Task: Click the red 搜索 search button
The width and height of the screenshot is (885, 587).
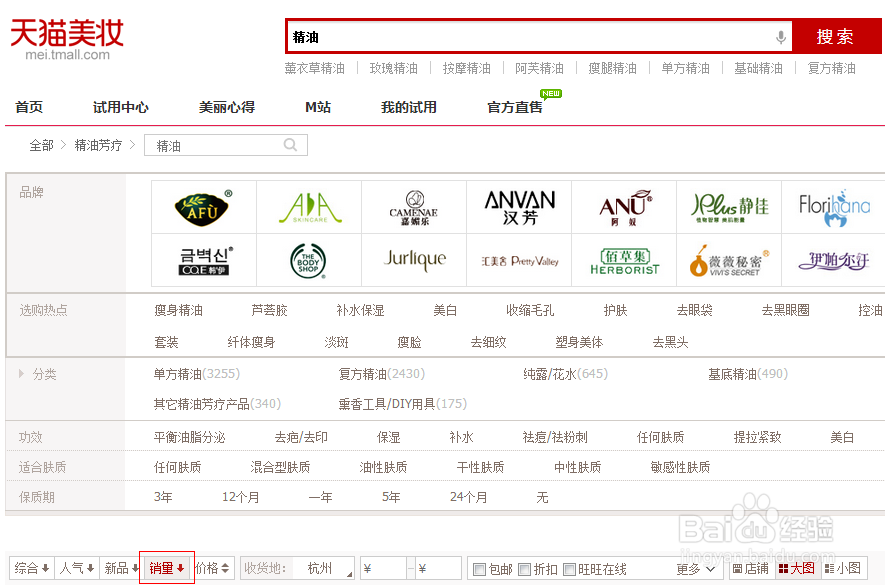Action: 836,37
